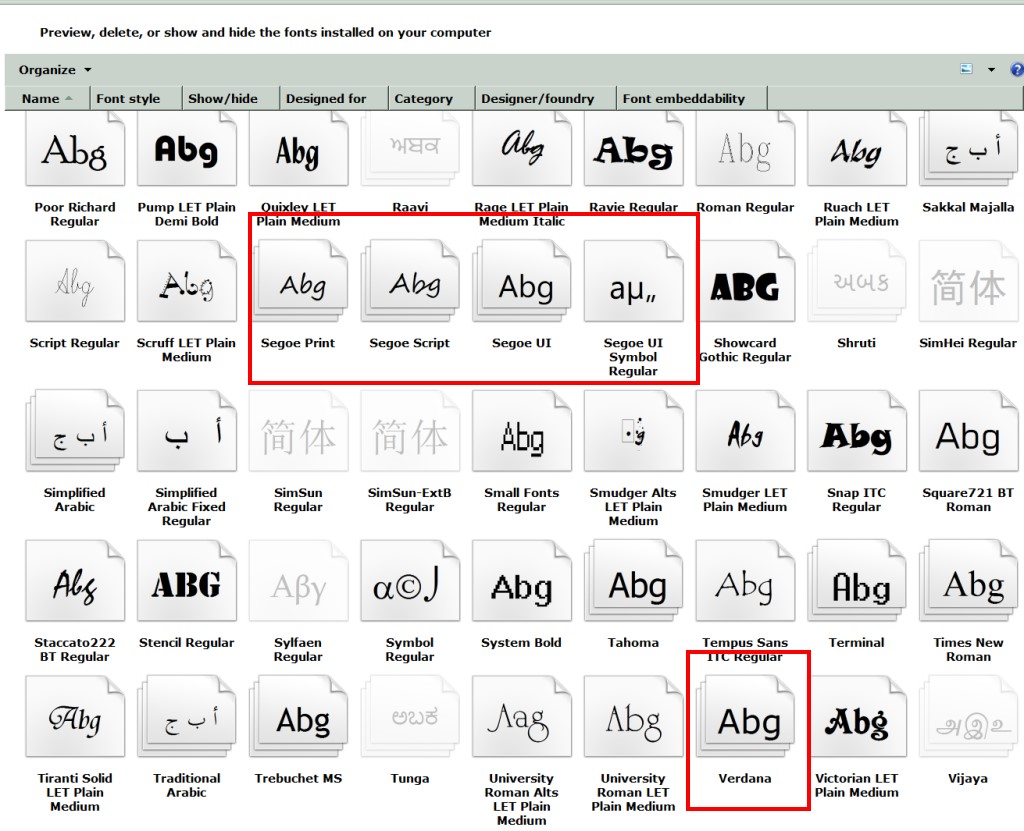Open the Organize dropdown menu
The image size is (1024, 831).
pos(55,70)
